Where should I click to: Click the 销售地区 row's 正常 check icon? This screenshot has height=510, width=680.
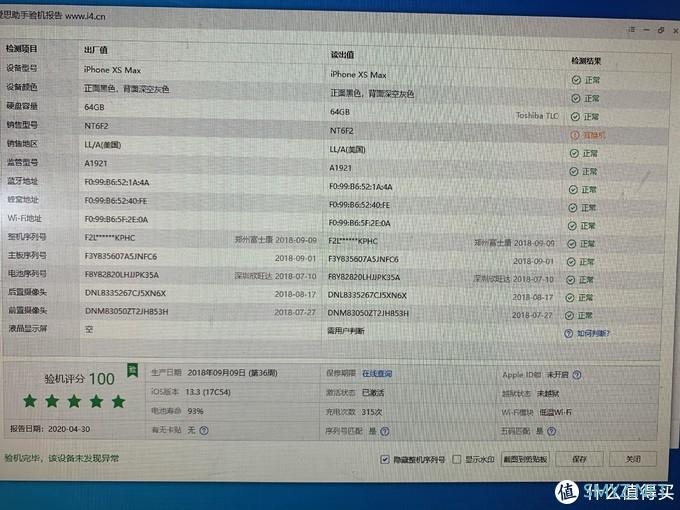tap(574, 153)
